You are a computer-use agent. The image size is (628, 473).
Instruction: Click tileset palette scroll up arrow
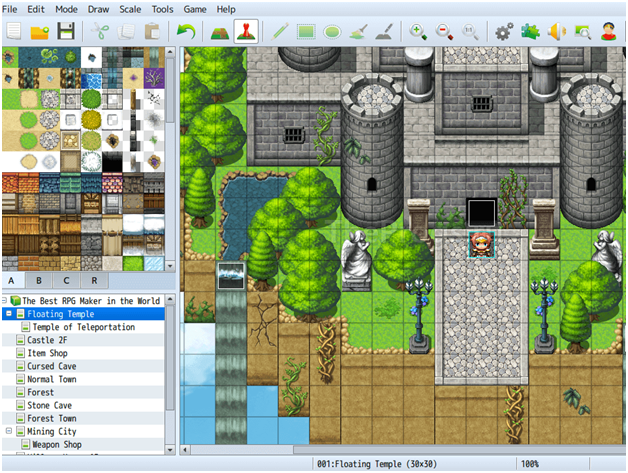(x=170, y=52)
